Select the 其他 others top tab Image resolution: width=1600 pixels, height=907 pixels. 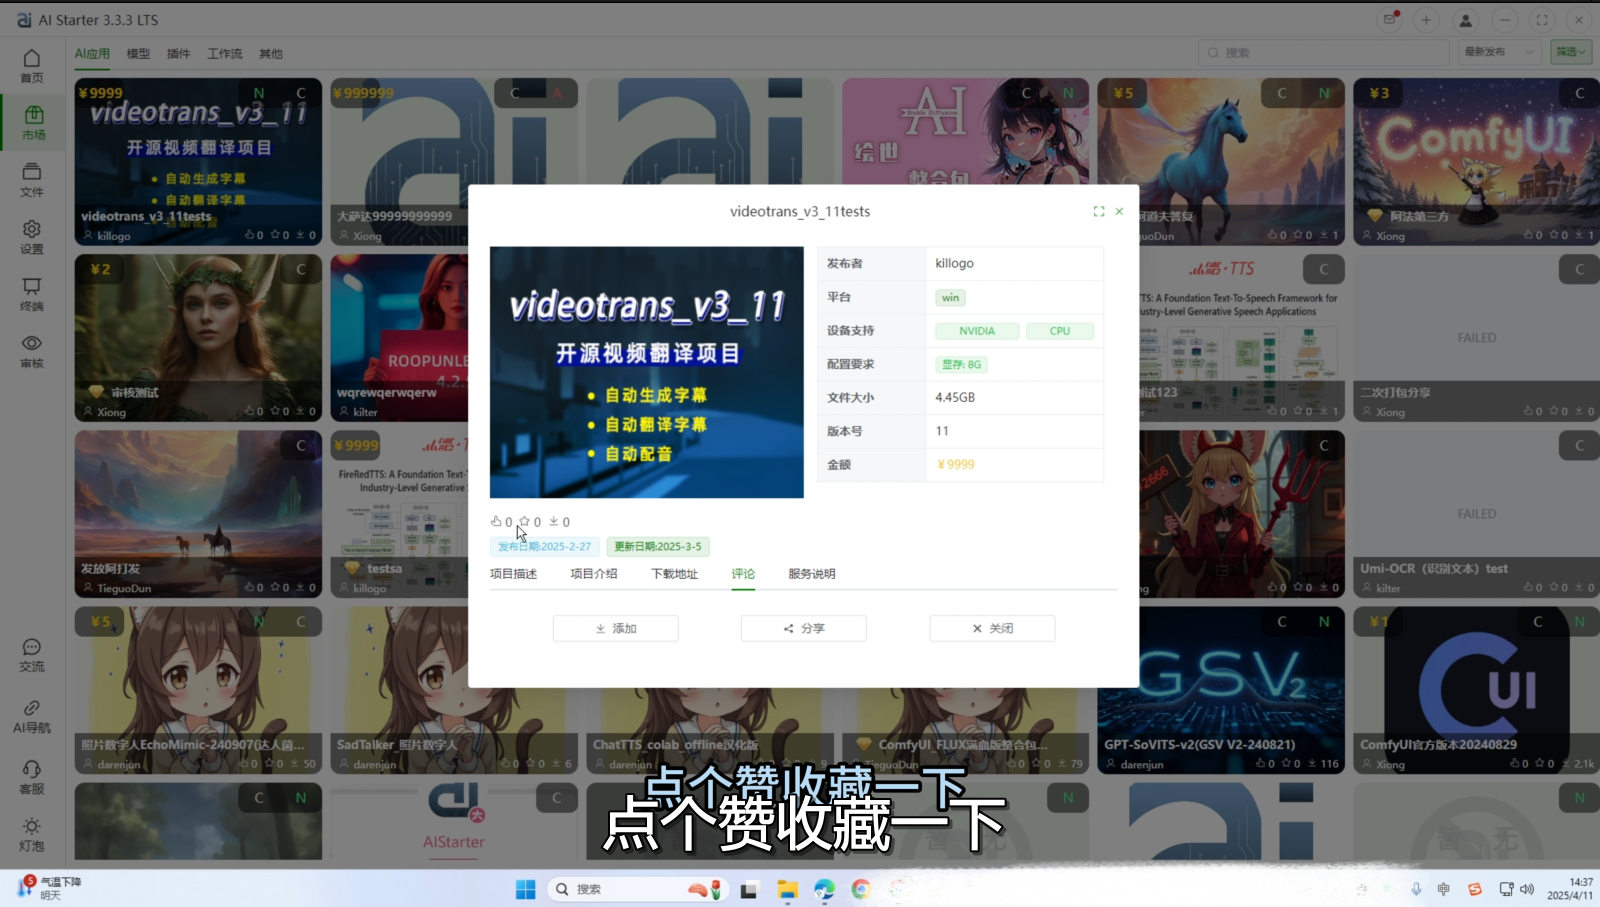pyautogui.click(x=271, y=54)
